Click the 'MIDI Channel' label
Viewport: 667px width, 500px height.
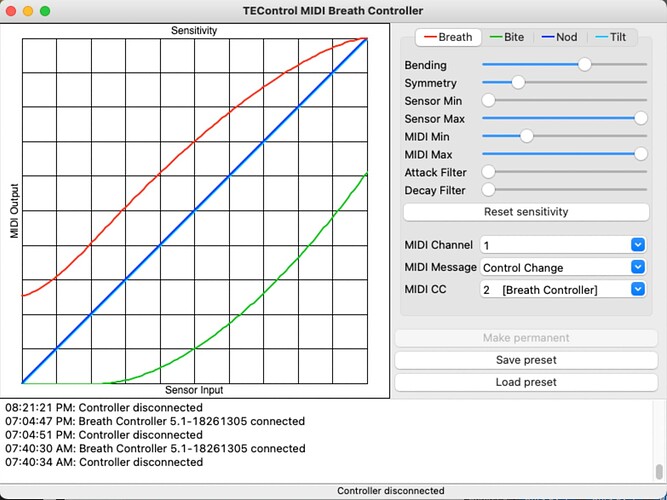pyautogui.click(x=439, y=245)
